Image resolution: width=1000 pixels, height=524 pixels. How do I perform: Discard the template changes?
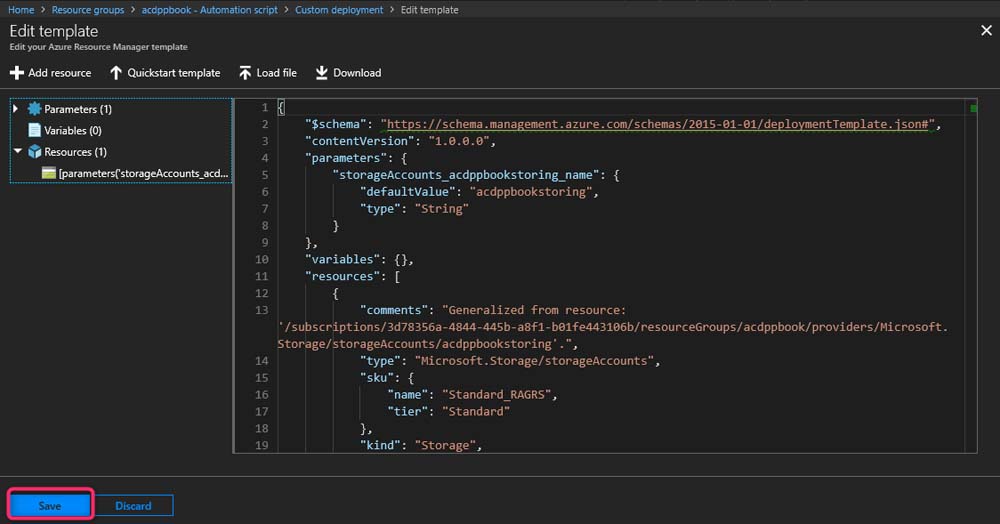click(133, 506)
